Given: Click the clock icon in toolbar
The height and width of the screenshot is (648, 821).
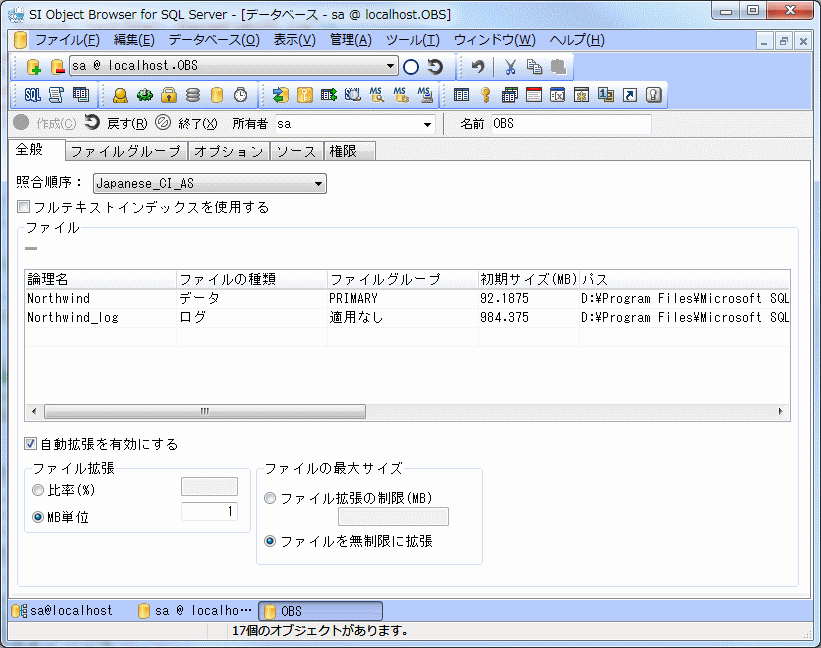Looking at the screenshot, I should pyautogui.click(x=240, y=95).
